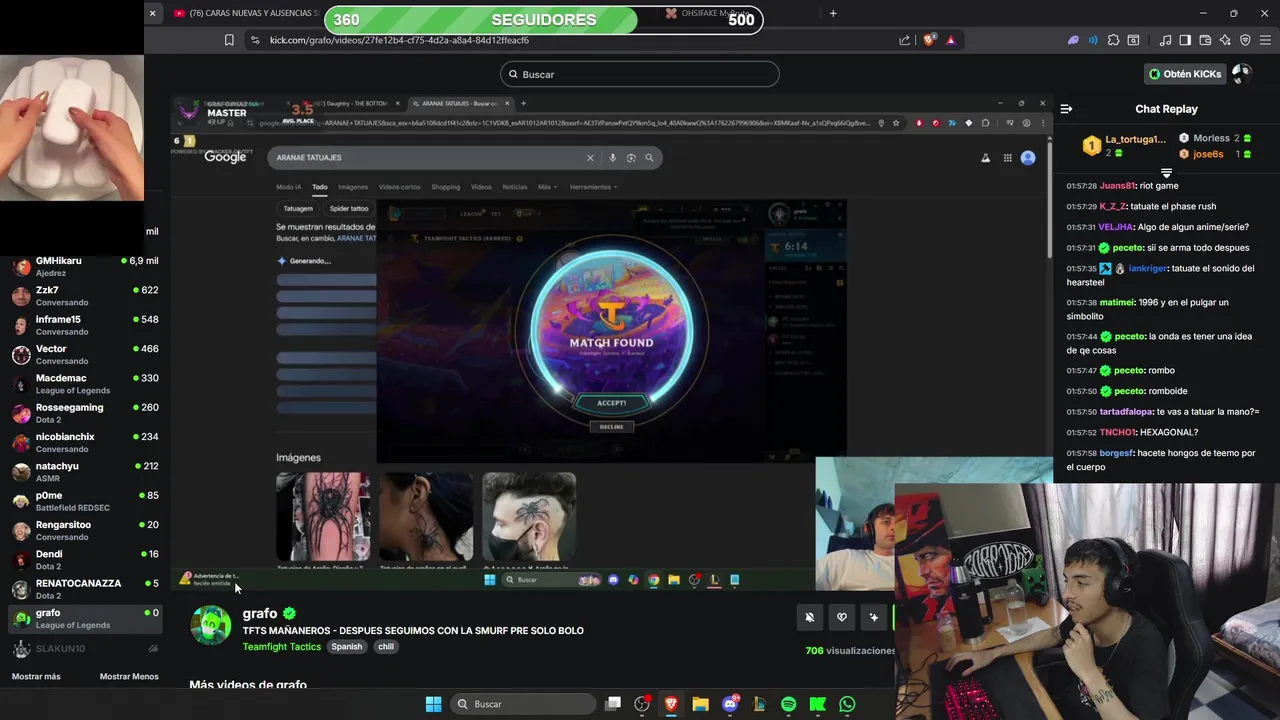The image size is (1280, 720).
Task: Open Macdemac channel in sidebar
Action: (x=84, y=384)
